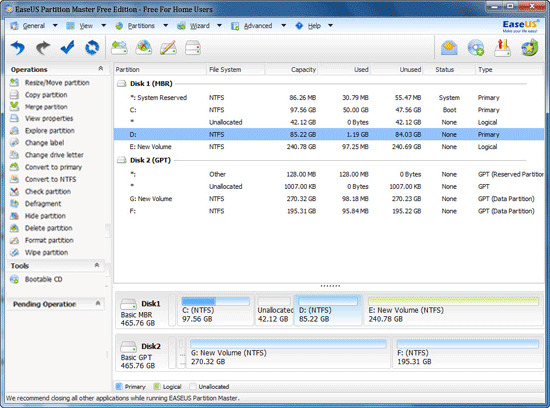Click the Disk 1 (MBR) drive icon in list
The image size is (550, 408).
[122, 83]
